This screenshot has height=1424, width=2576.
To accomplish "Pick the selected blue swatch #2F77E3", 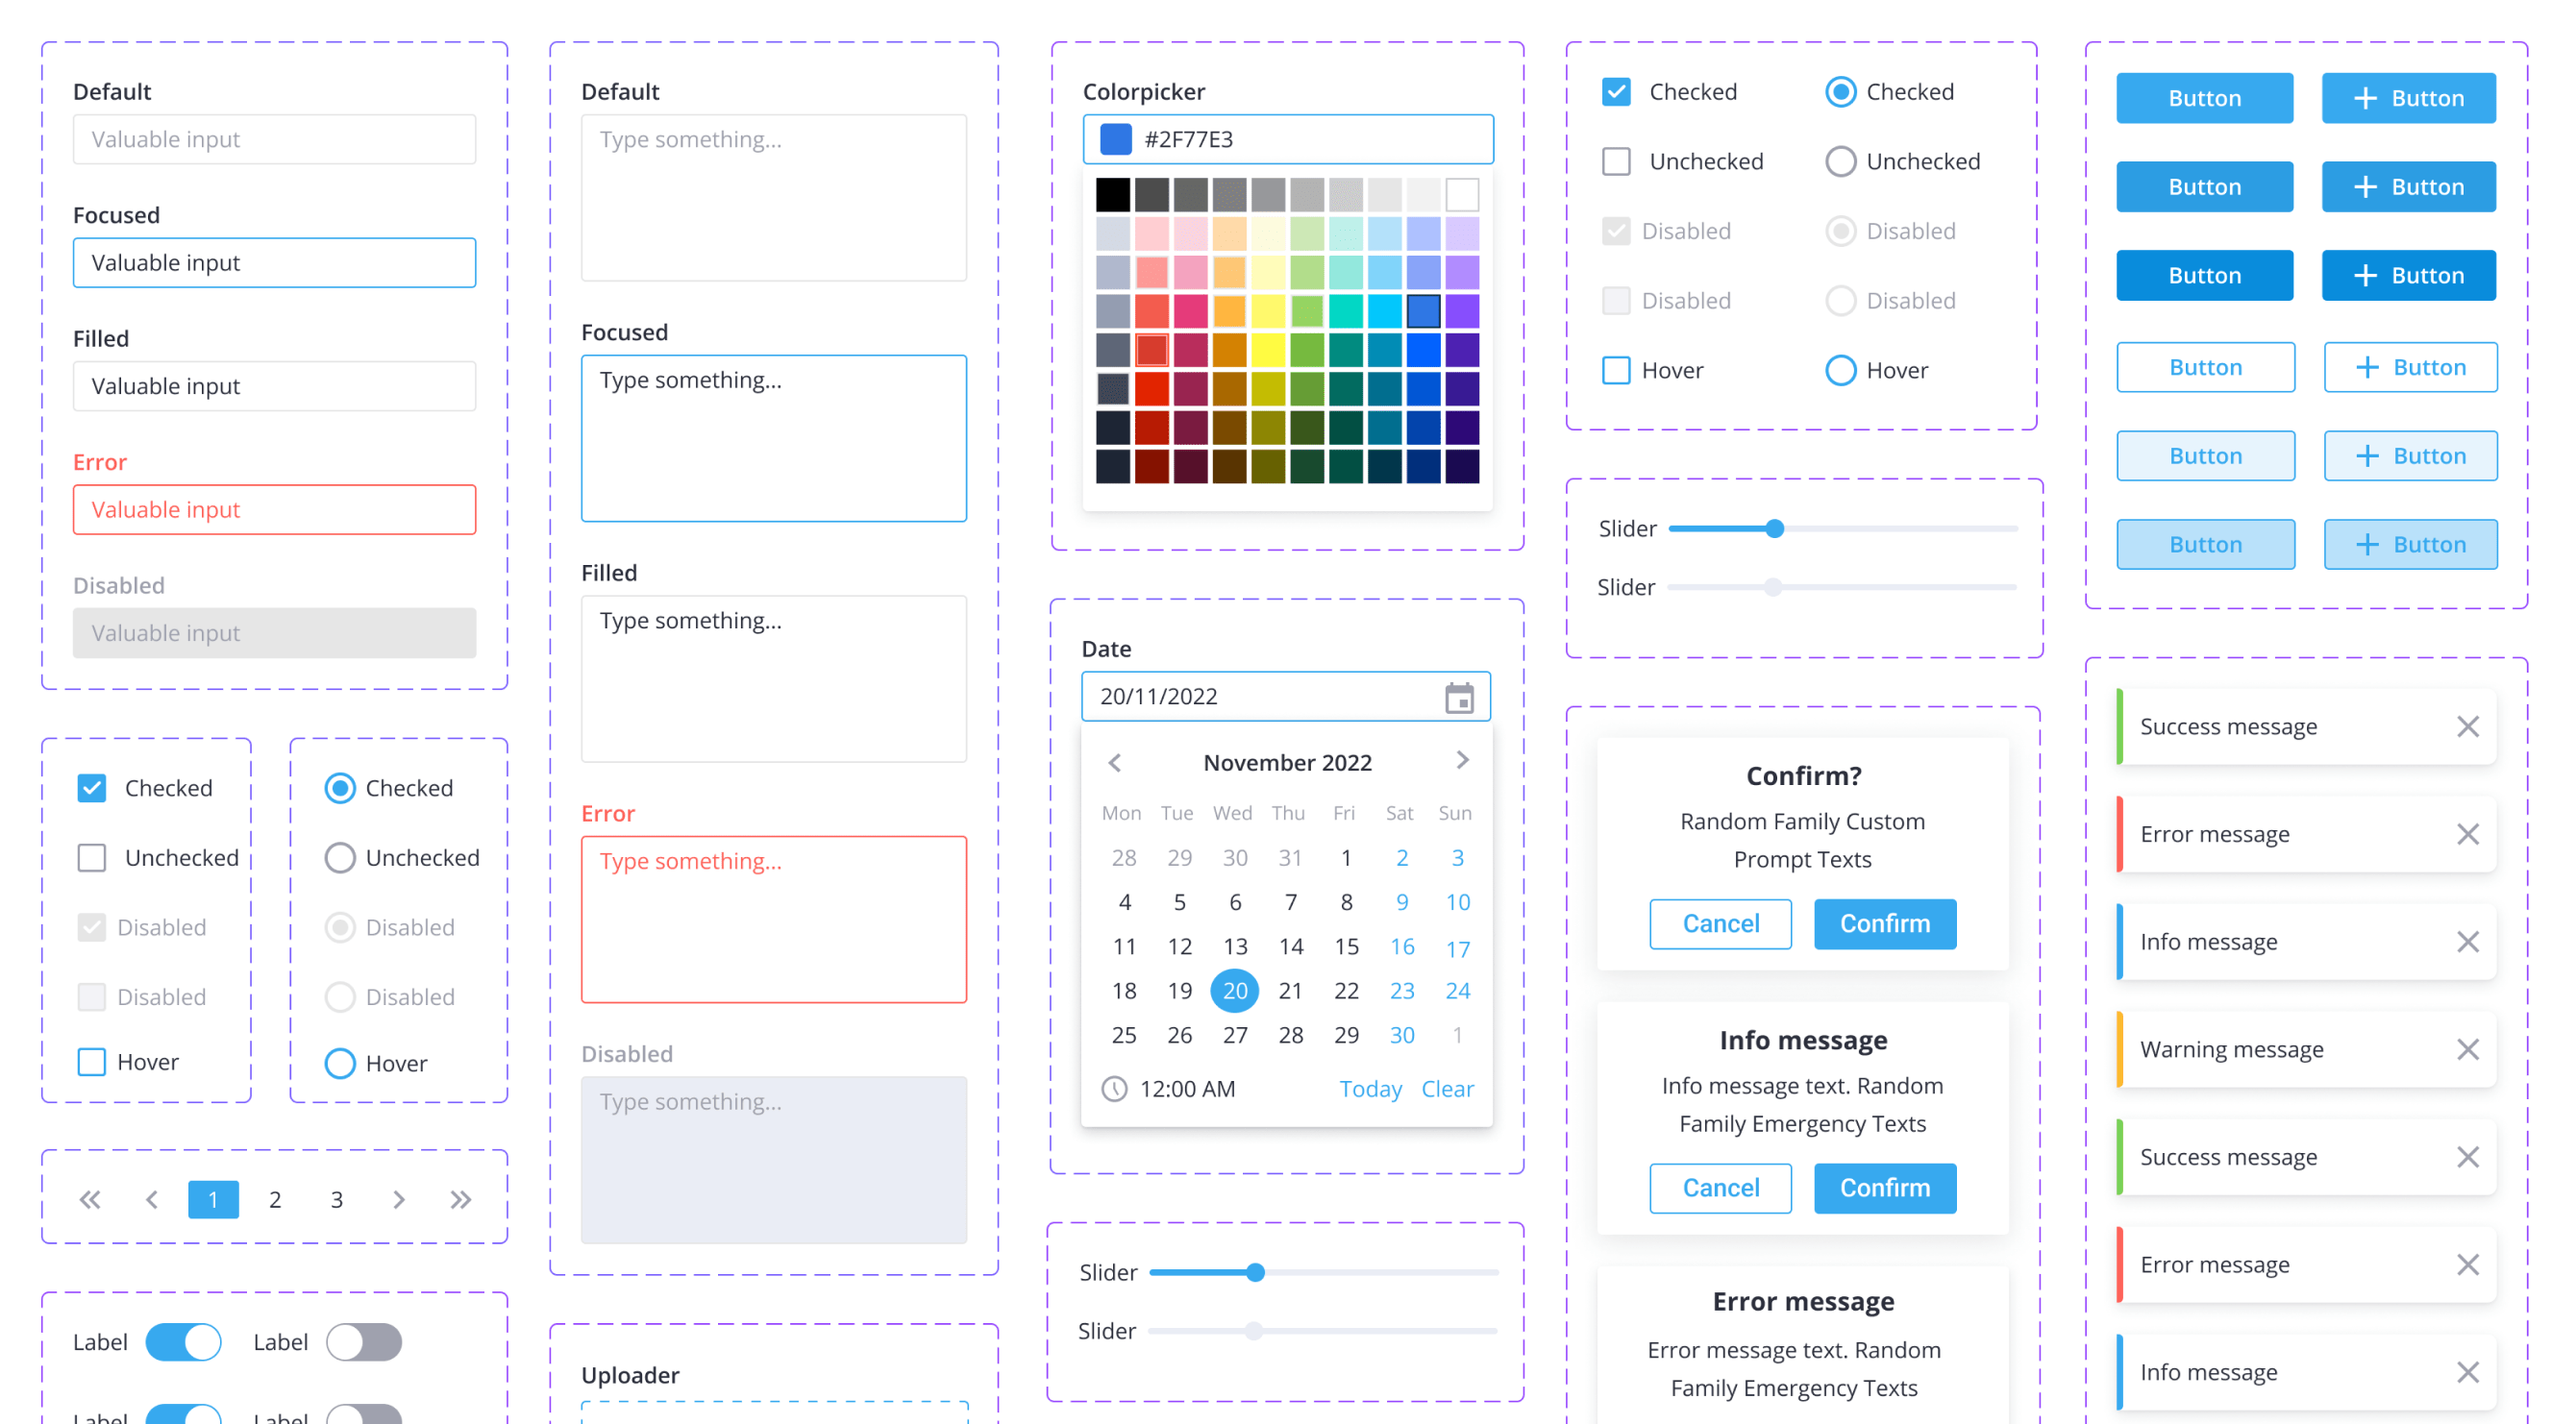I will (1423, 311).
